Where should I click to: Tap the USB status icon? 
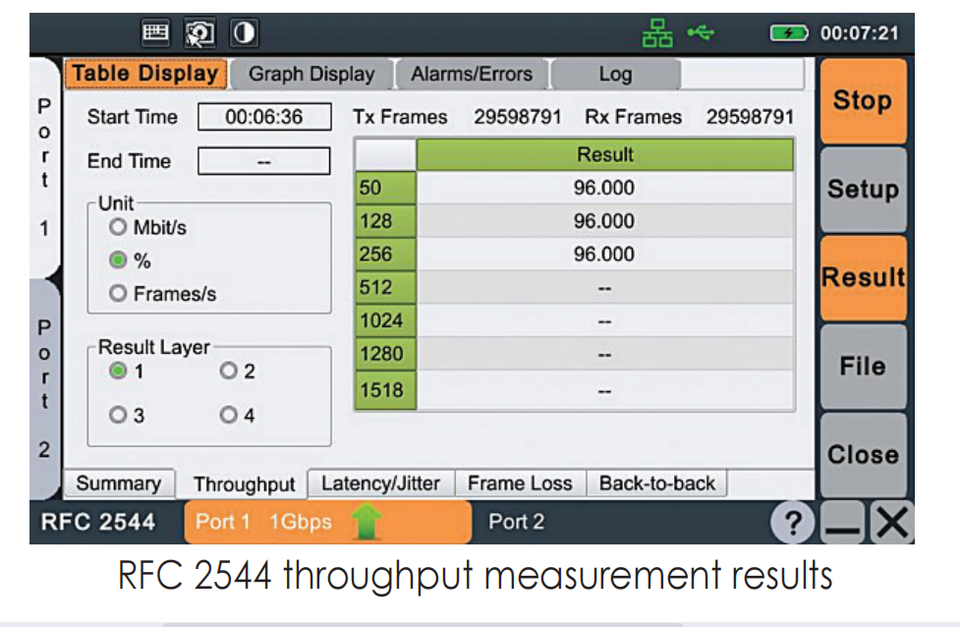(x=700, y=32)
